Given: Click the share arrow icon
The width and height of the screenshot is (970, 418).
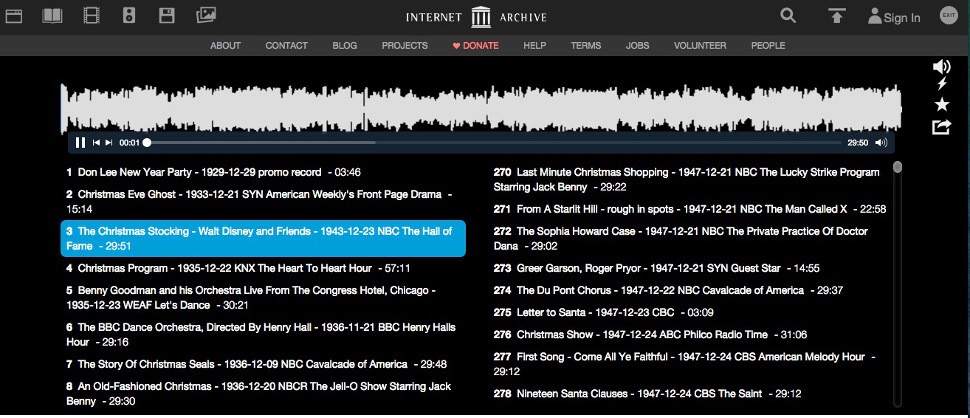Looking at the screenshot, I should [941, 127].
